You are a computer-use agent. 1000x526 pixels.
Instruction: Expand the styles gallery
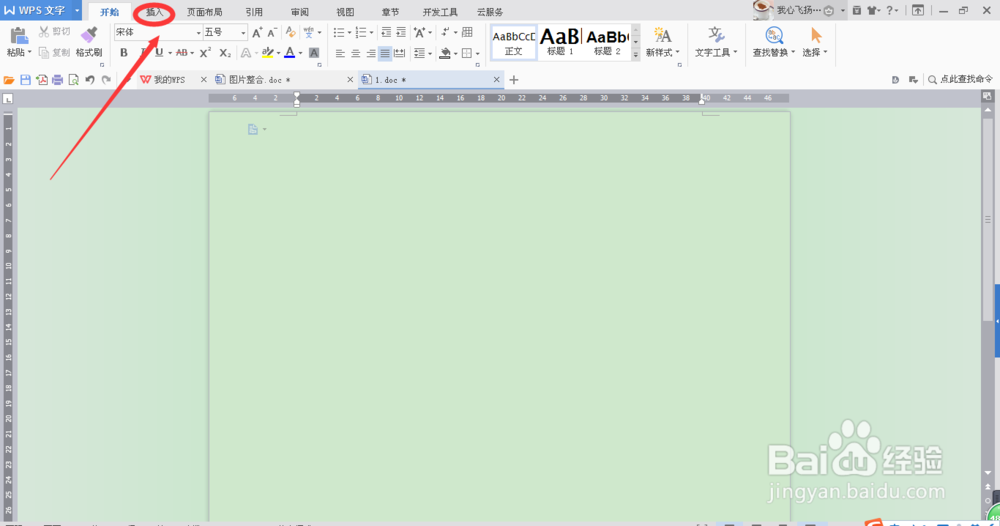pyautogui.click(x=636, y=56)
